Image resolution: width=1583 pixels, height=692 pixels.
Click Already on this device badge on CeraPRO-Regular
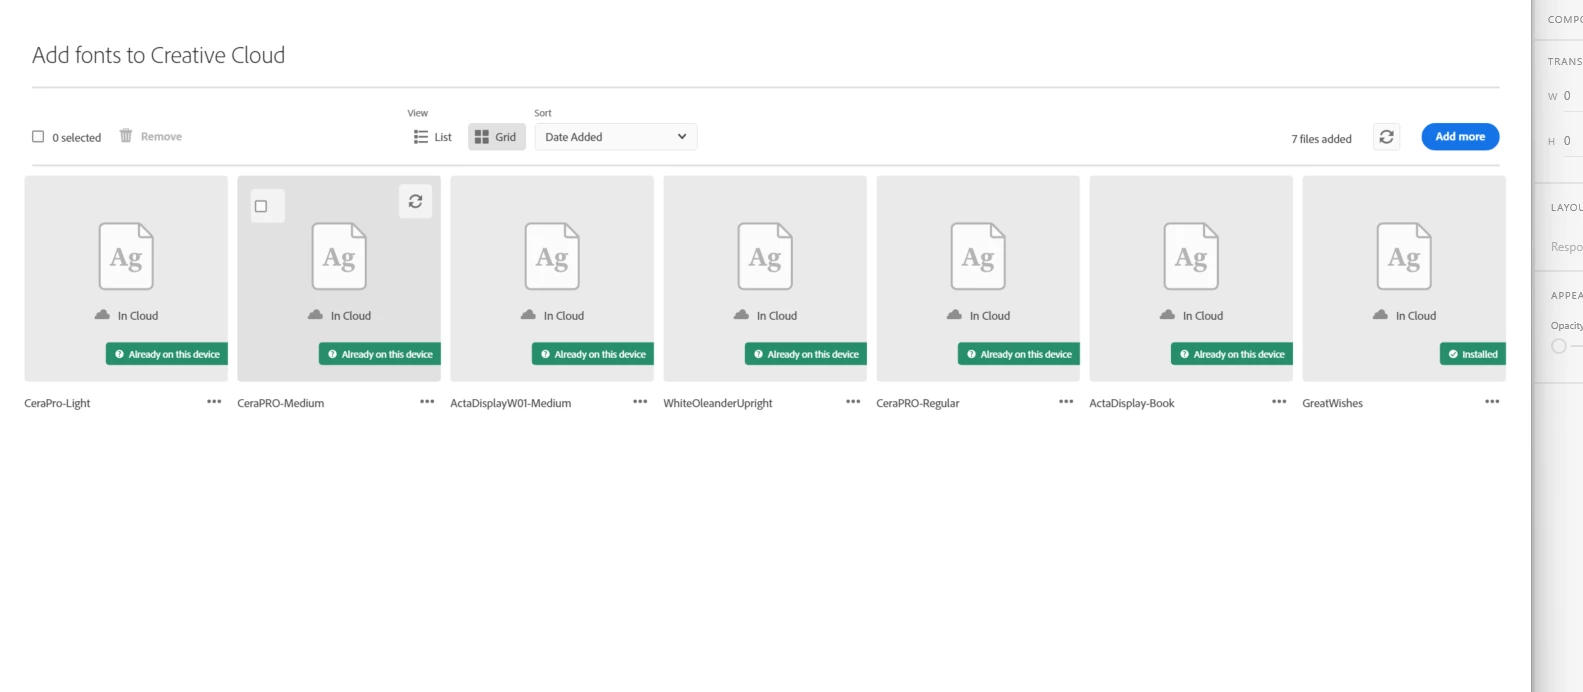[1019, 354]
